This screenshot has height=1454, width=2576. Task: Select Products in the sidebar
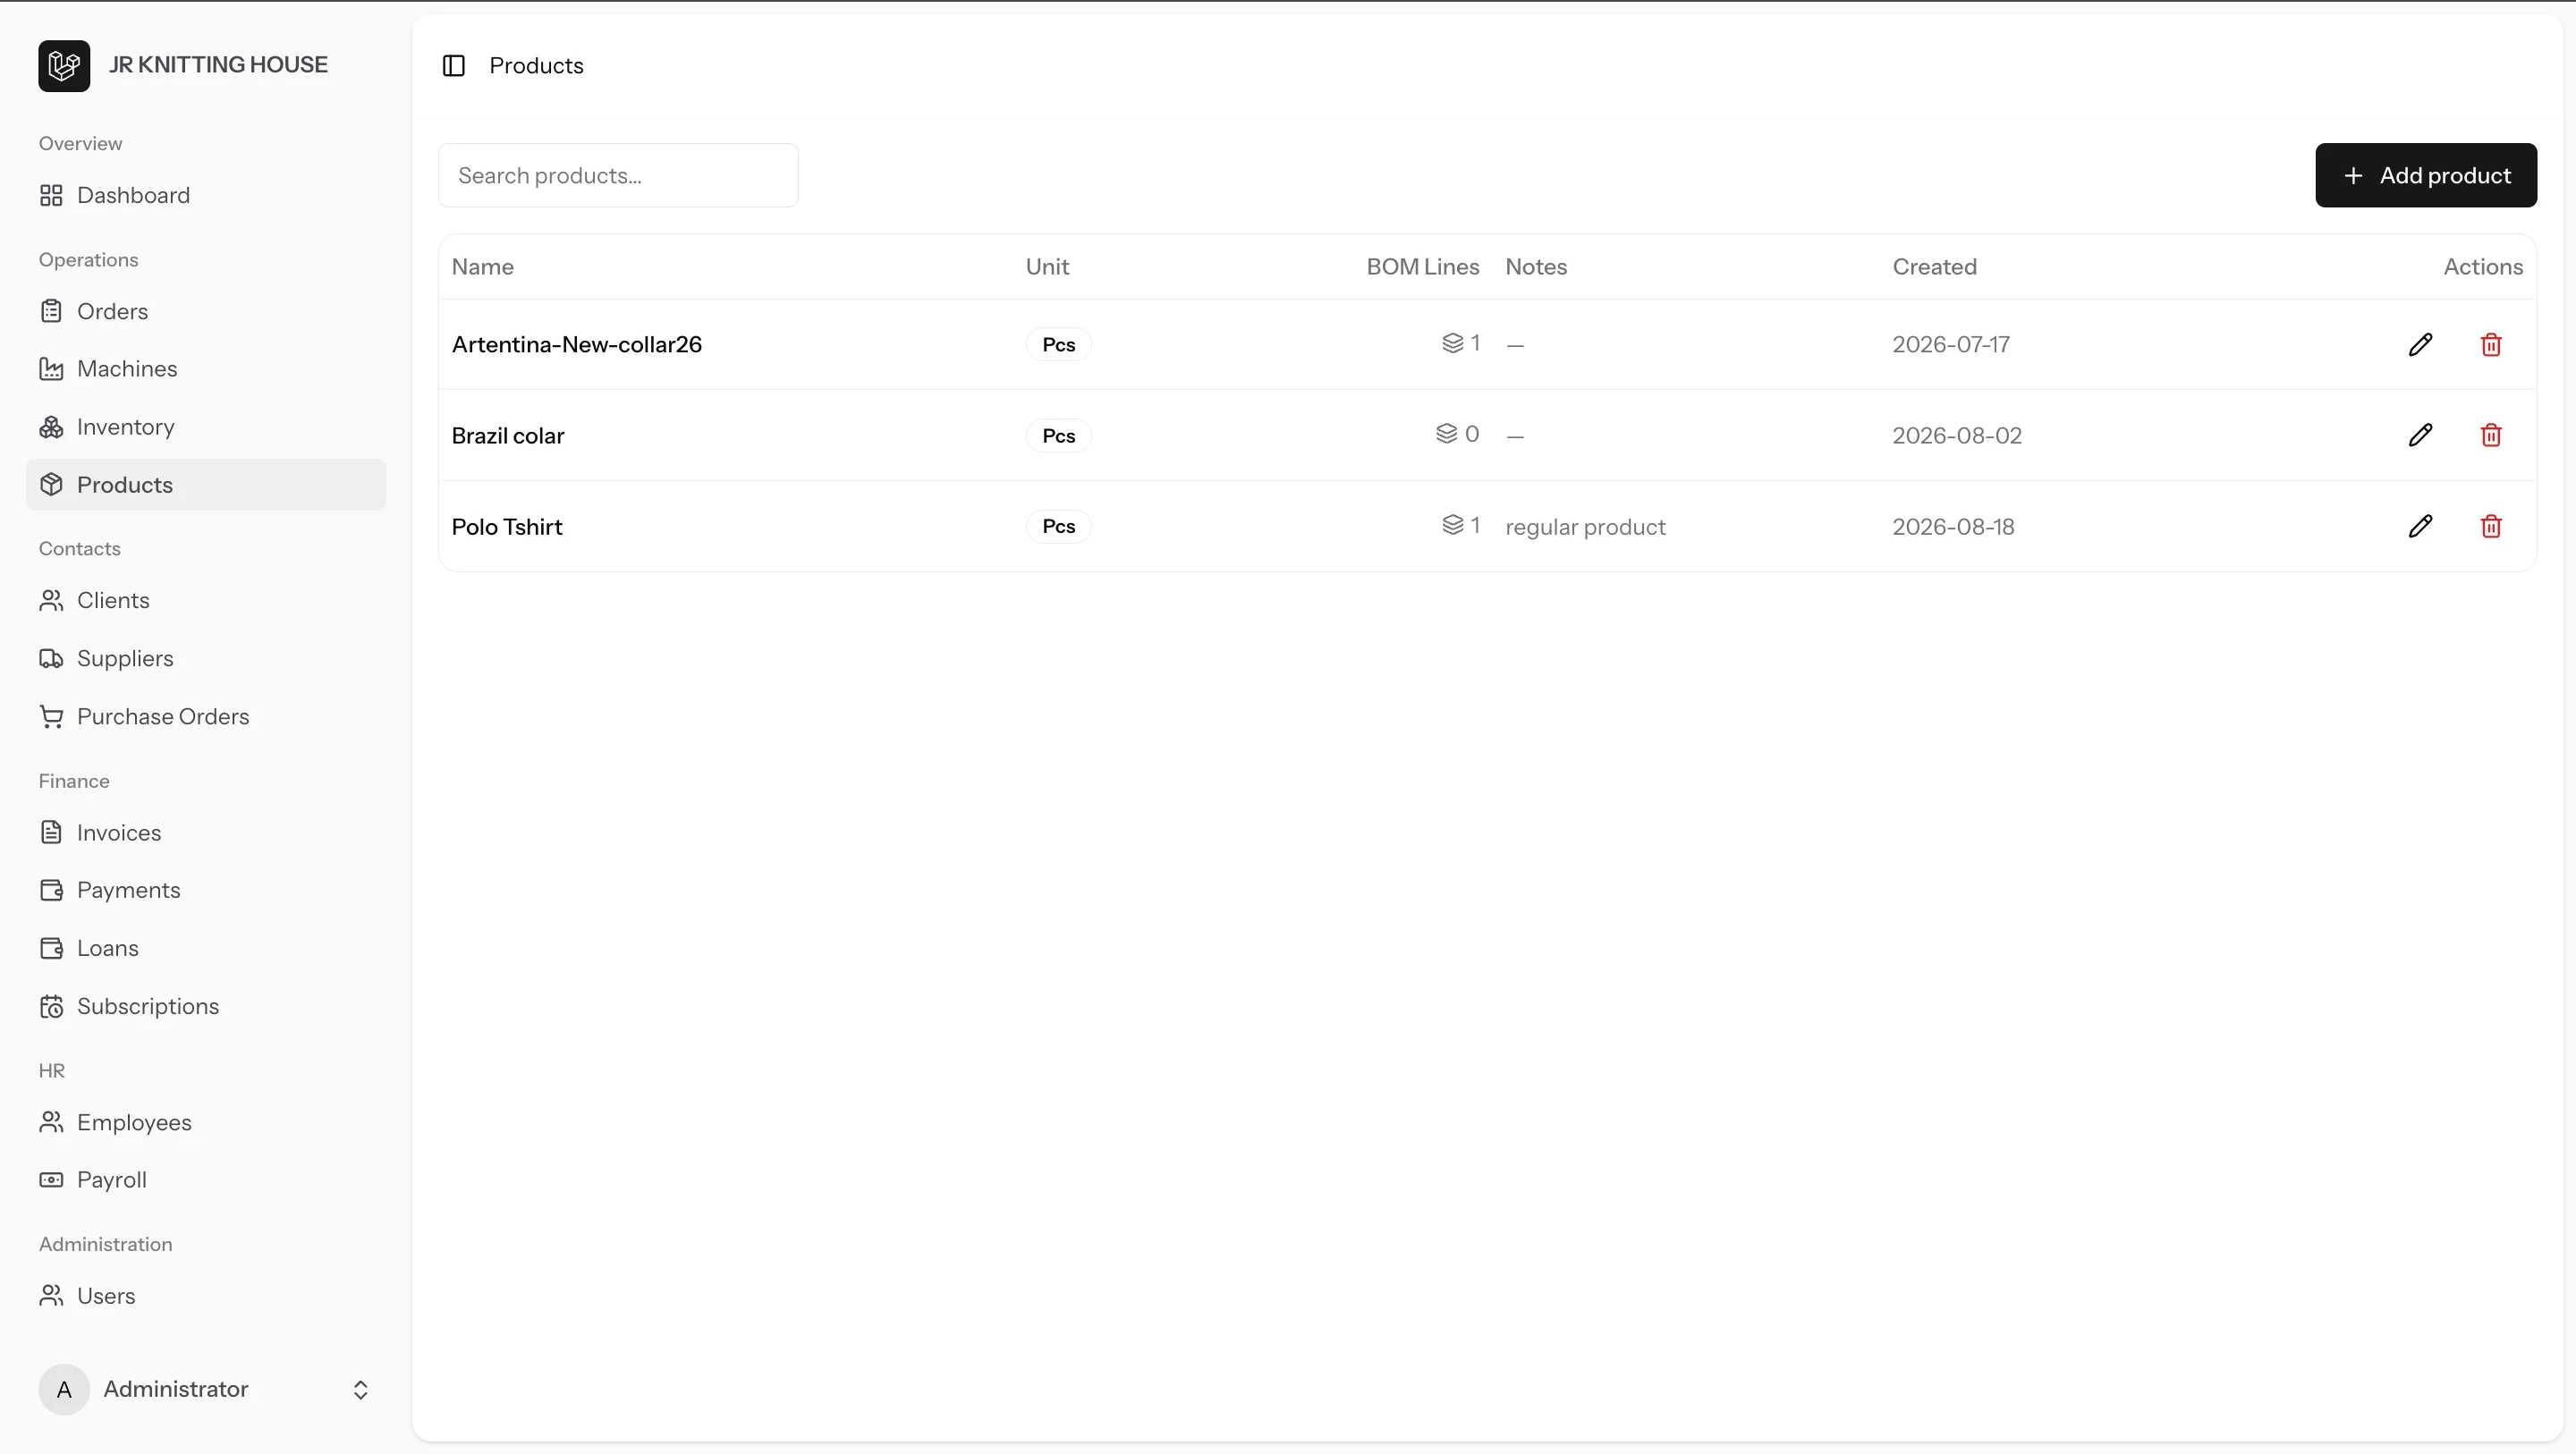click(x=206, y=485)
